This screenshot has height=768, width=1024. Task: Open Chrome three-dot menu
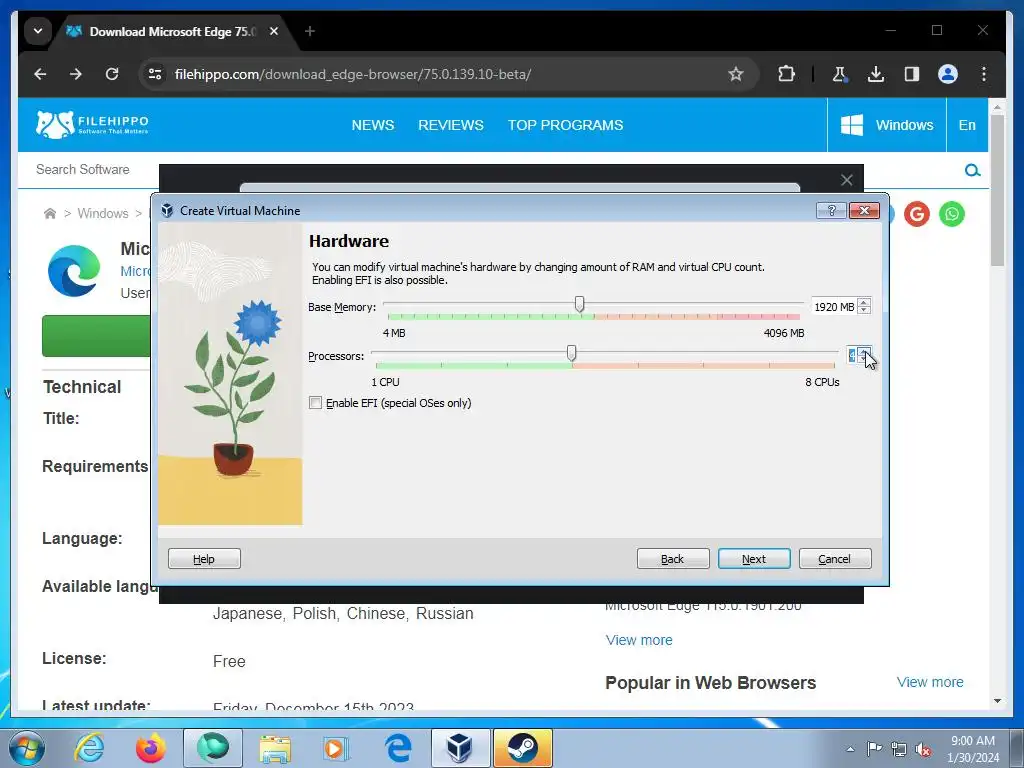[984, 74]
